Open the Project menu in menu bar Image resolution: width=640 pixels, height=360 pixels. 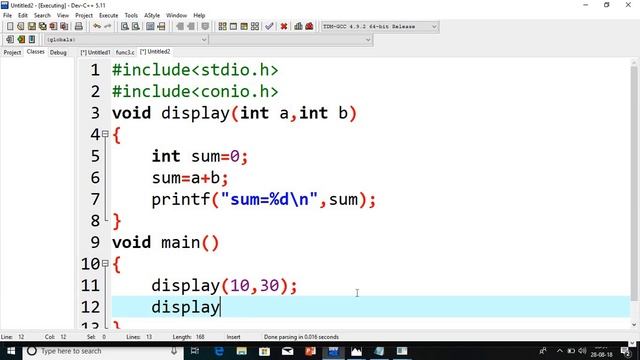84,16
